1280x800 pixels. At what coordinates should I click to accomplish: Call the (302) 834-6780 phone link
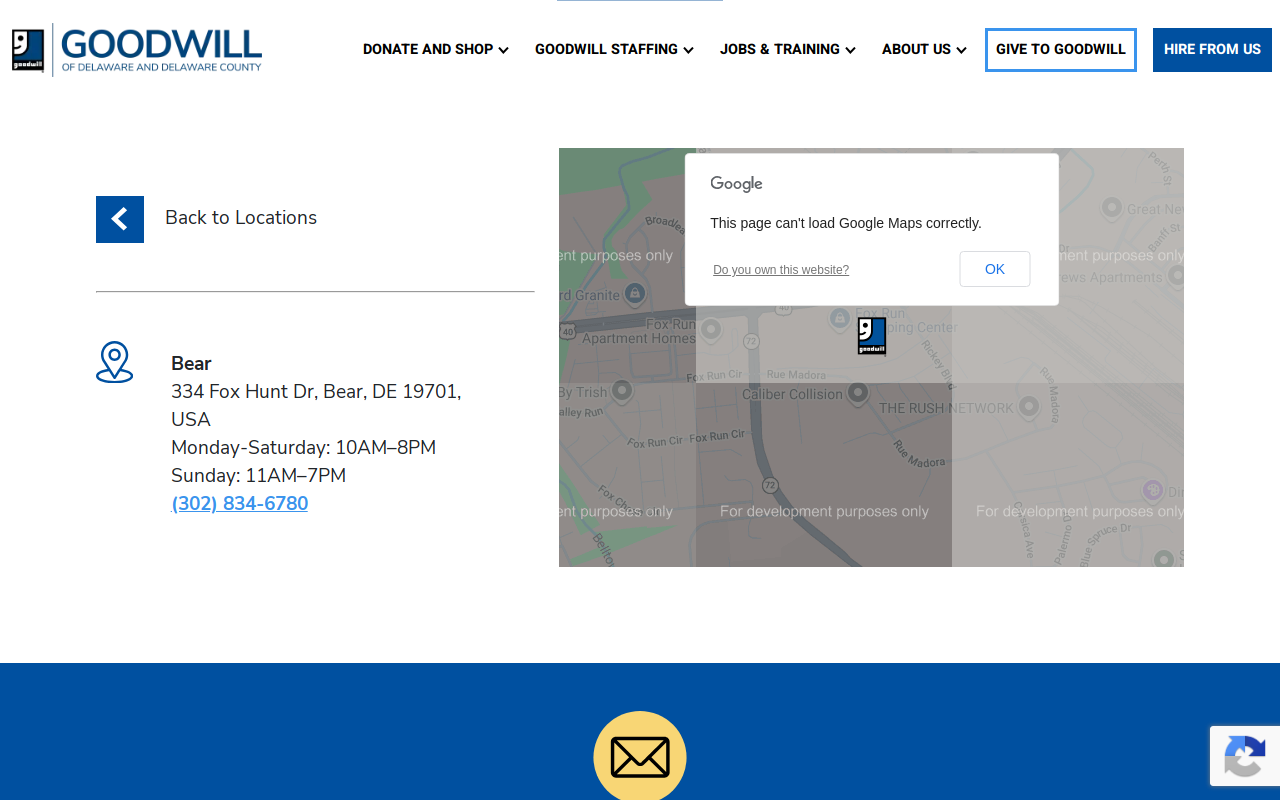point(240,503)
